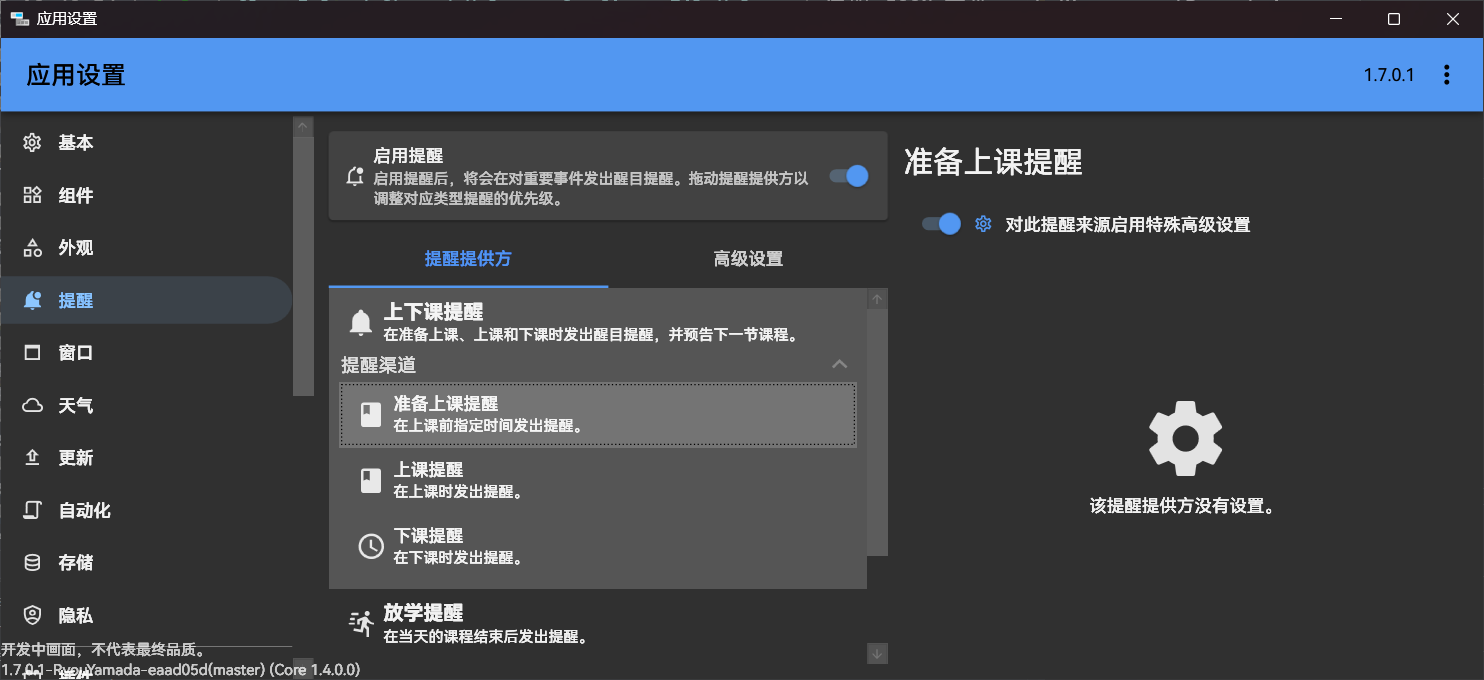The image size is (1484, 680).
Task: Collapse the 提醒渠道 channel list
Action: pyautogui.click(x=840, y=364)
